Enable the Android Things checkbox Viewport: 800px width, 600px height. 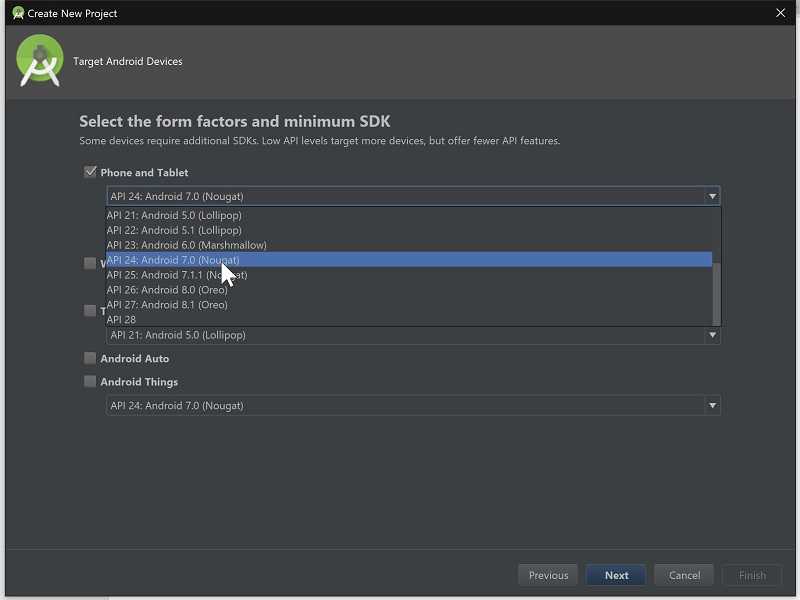(90, 381)
